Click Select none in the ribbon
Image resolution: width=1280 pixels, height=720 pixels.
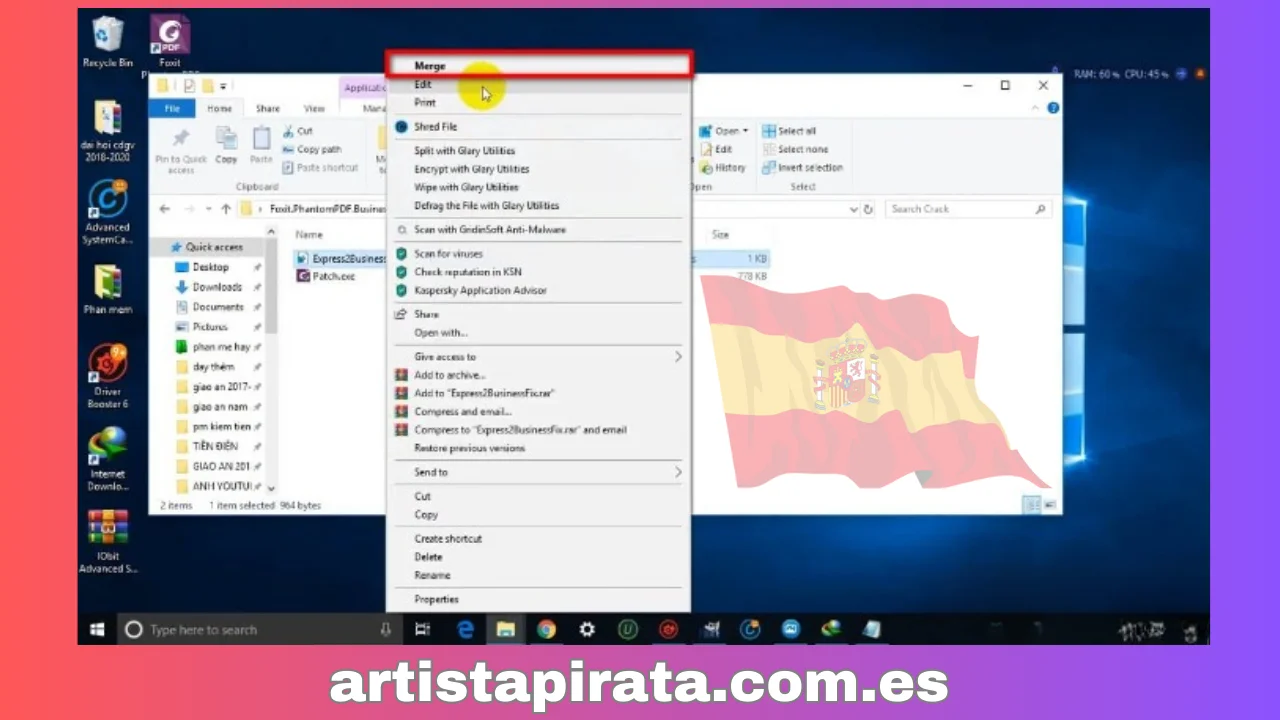click(794, 149)
